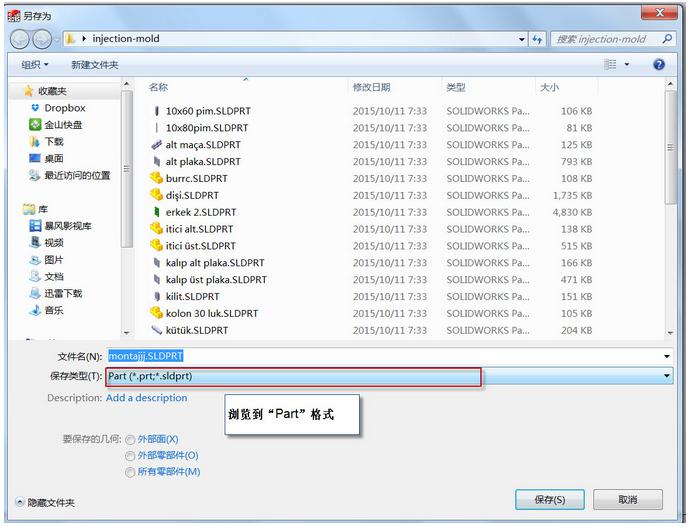Click 新建文件夹 in toolbar
This screenshot has height=527, width=689.
tap(94, 65)
